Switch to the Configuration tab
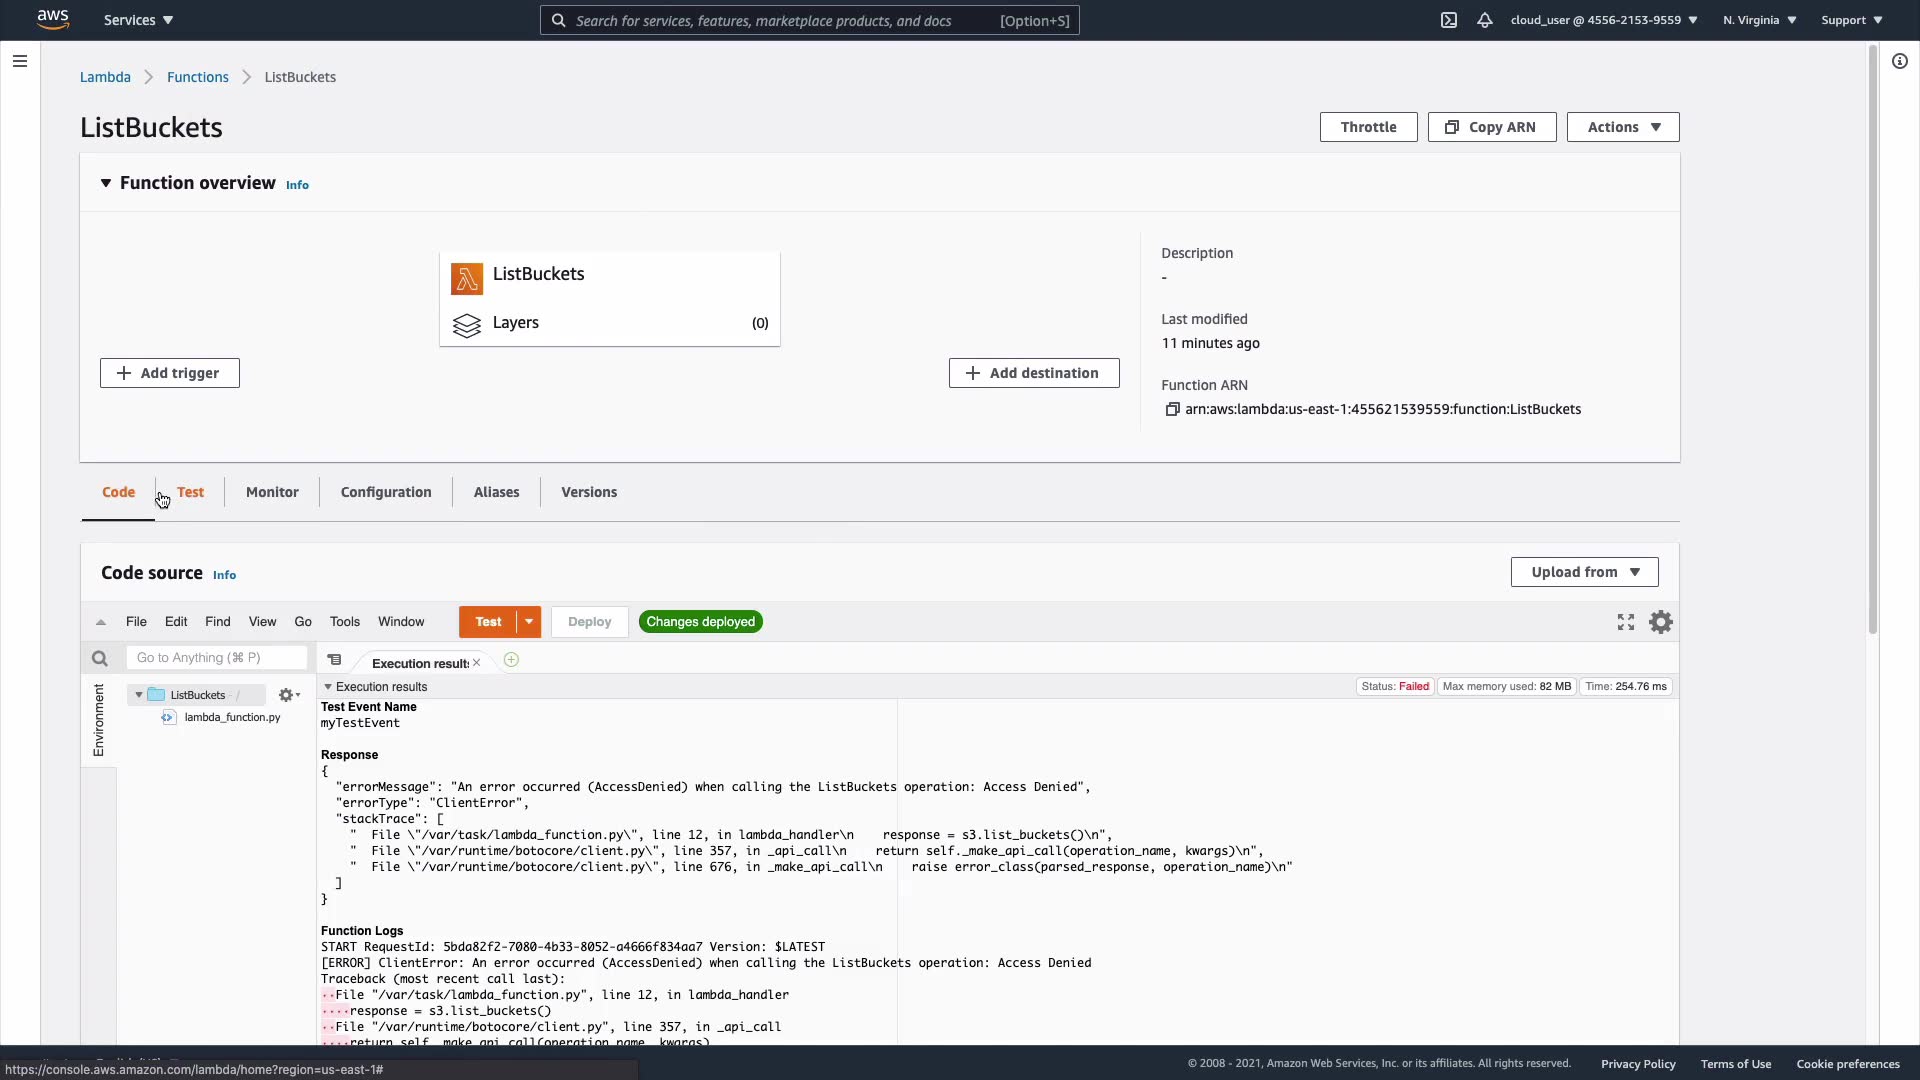Viewport: 1920px width, 1080px height. [386, 492]
